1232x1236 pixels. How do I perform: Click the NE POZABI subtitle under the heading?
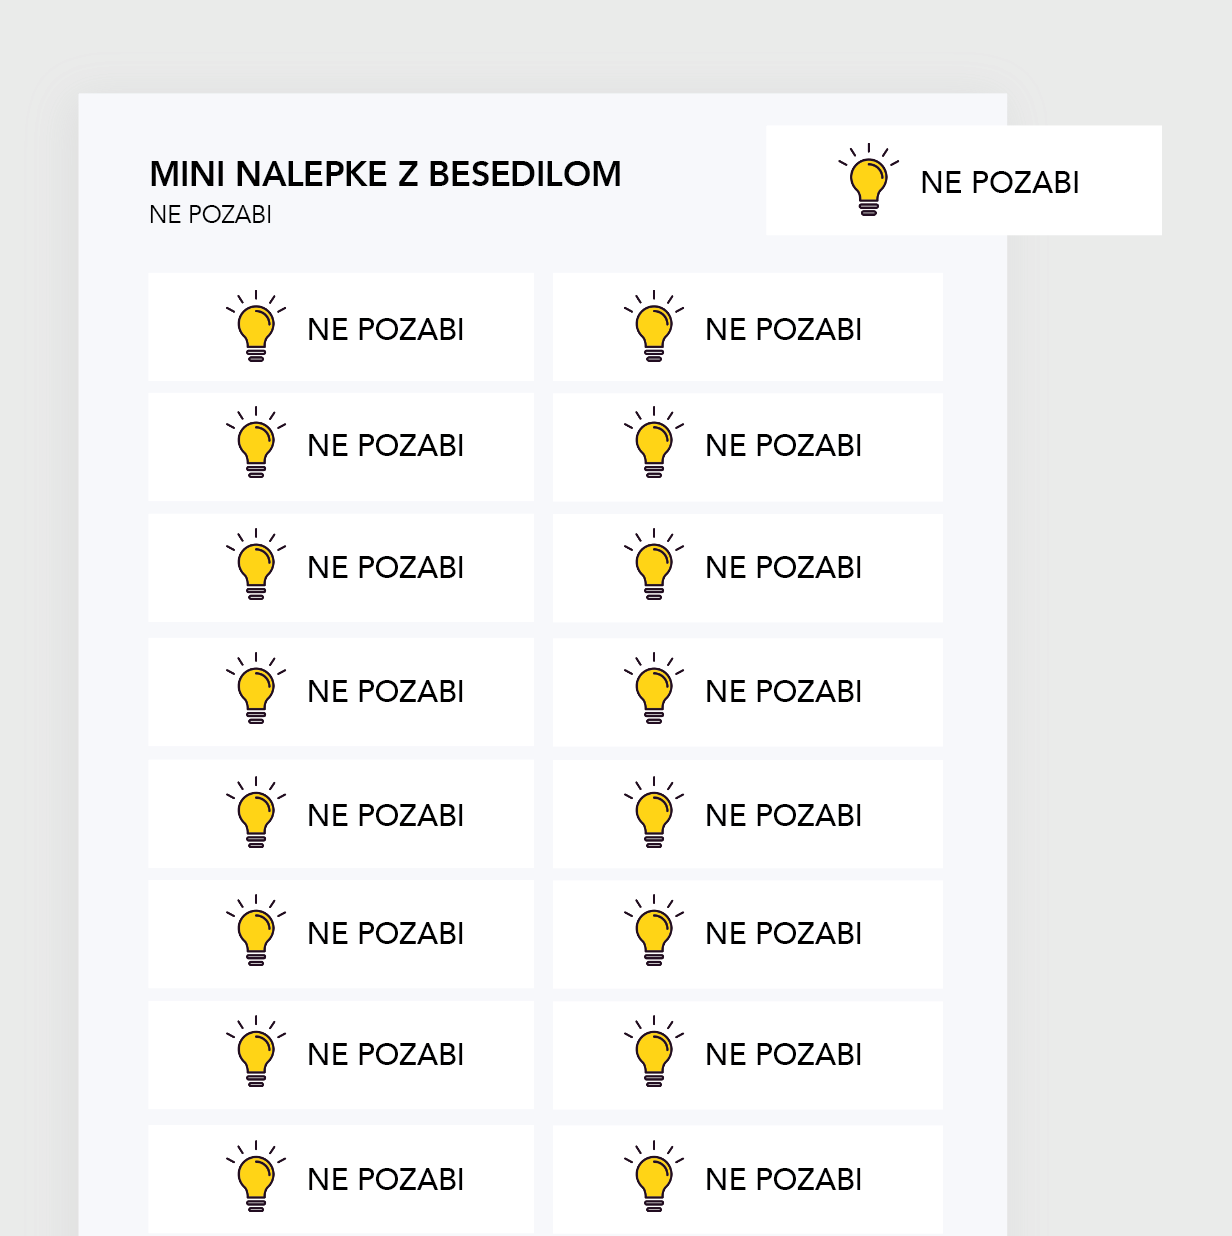pyautogui.click(x=210, y=215)
